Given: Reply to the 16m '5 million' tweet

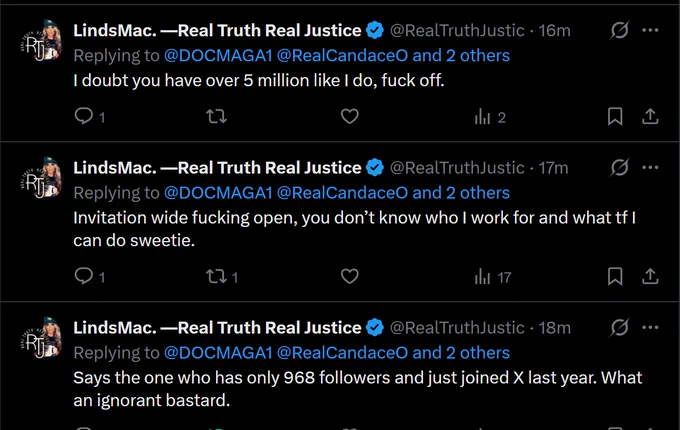Looking at the screenshot, I should tap(83, 116).
